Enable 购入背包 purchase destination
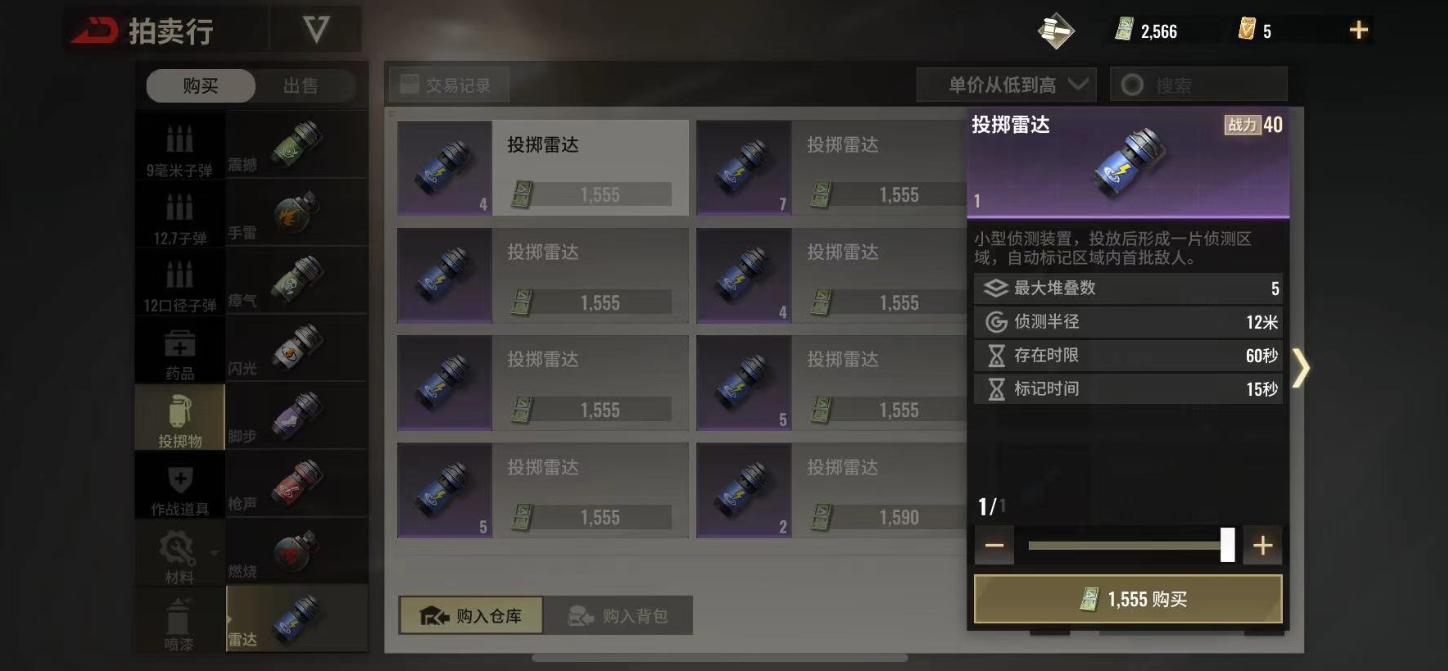 [x=618, y=616]
